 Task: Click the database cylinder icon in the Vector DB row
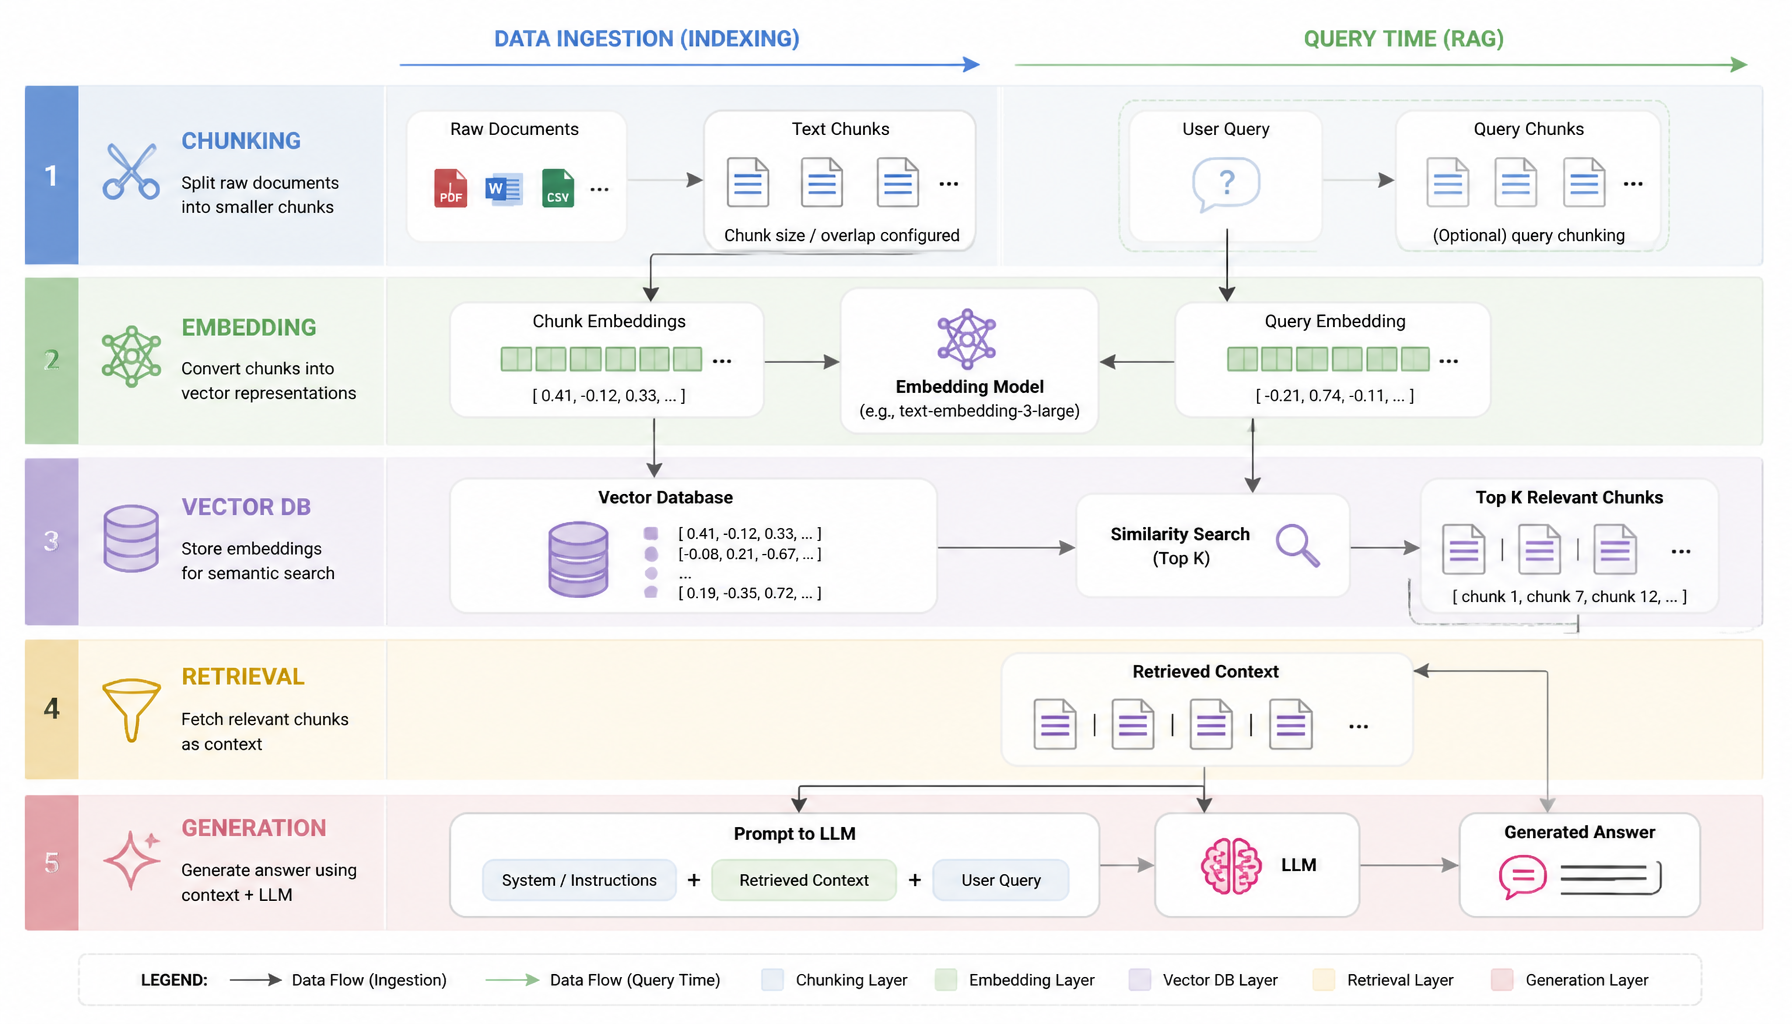[131, 538]
